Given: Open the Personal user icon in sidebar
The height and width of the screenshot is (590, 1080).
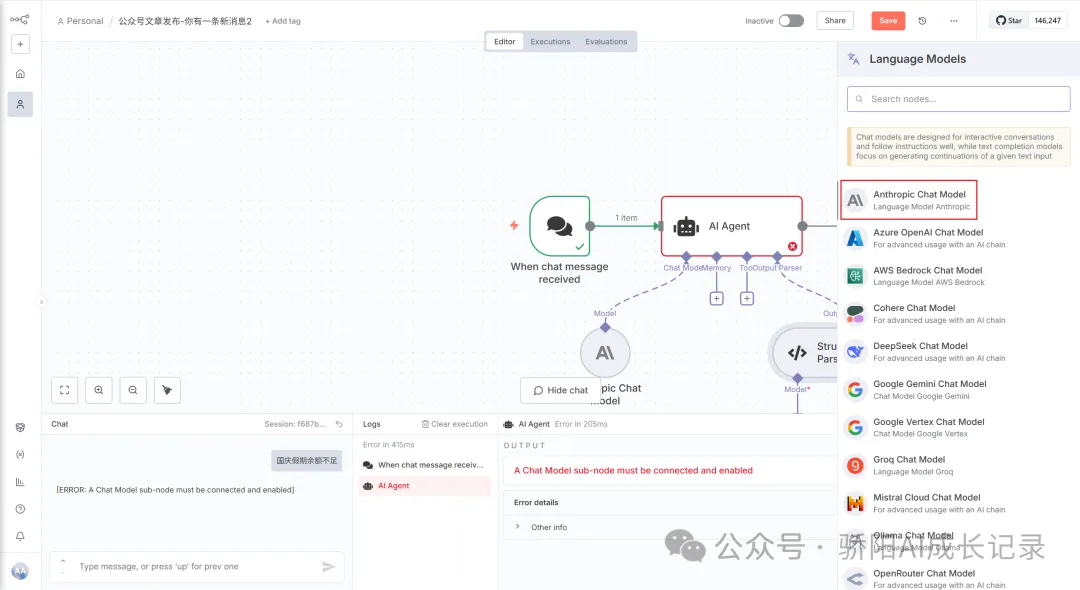Looking at the screenshot, I should [x=20, y=104].
